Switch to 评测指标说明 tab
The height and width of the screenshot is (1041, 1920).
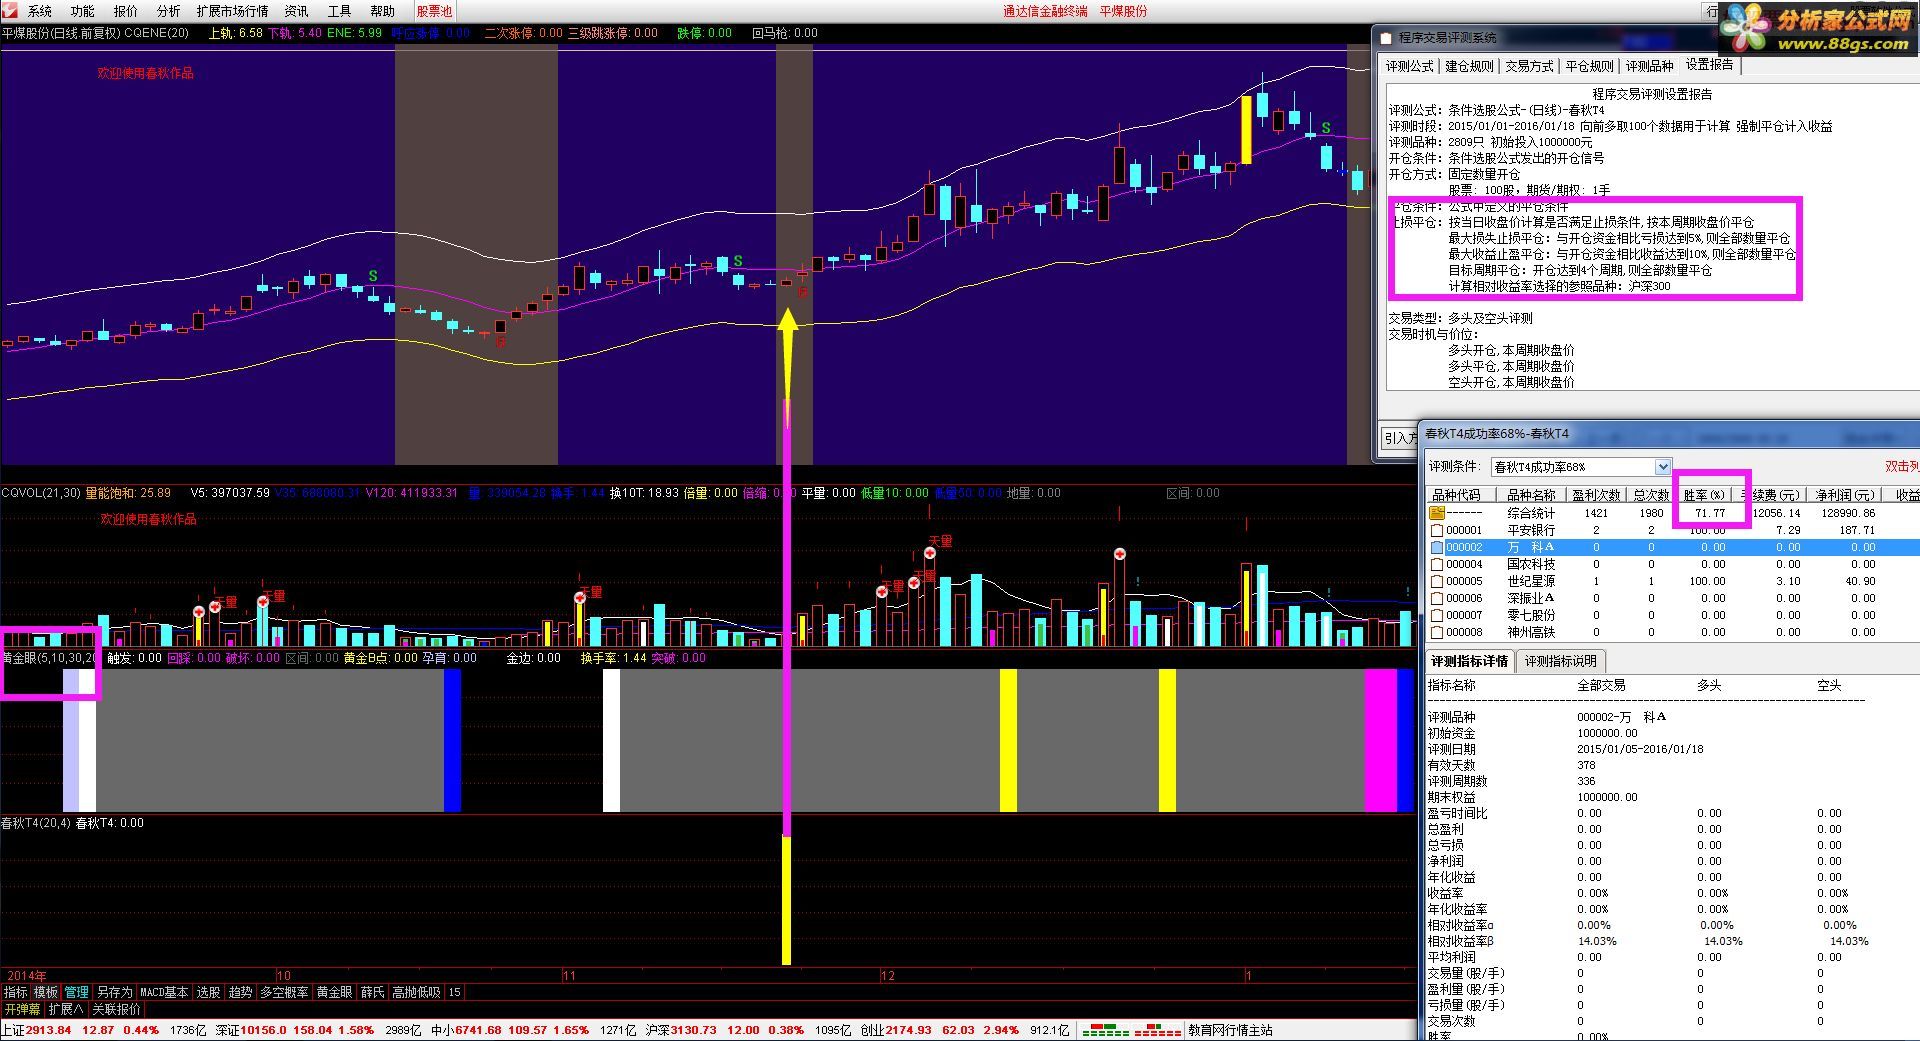coord(1561,661)
